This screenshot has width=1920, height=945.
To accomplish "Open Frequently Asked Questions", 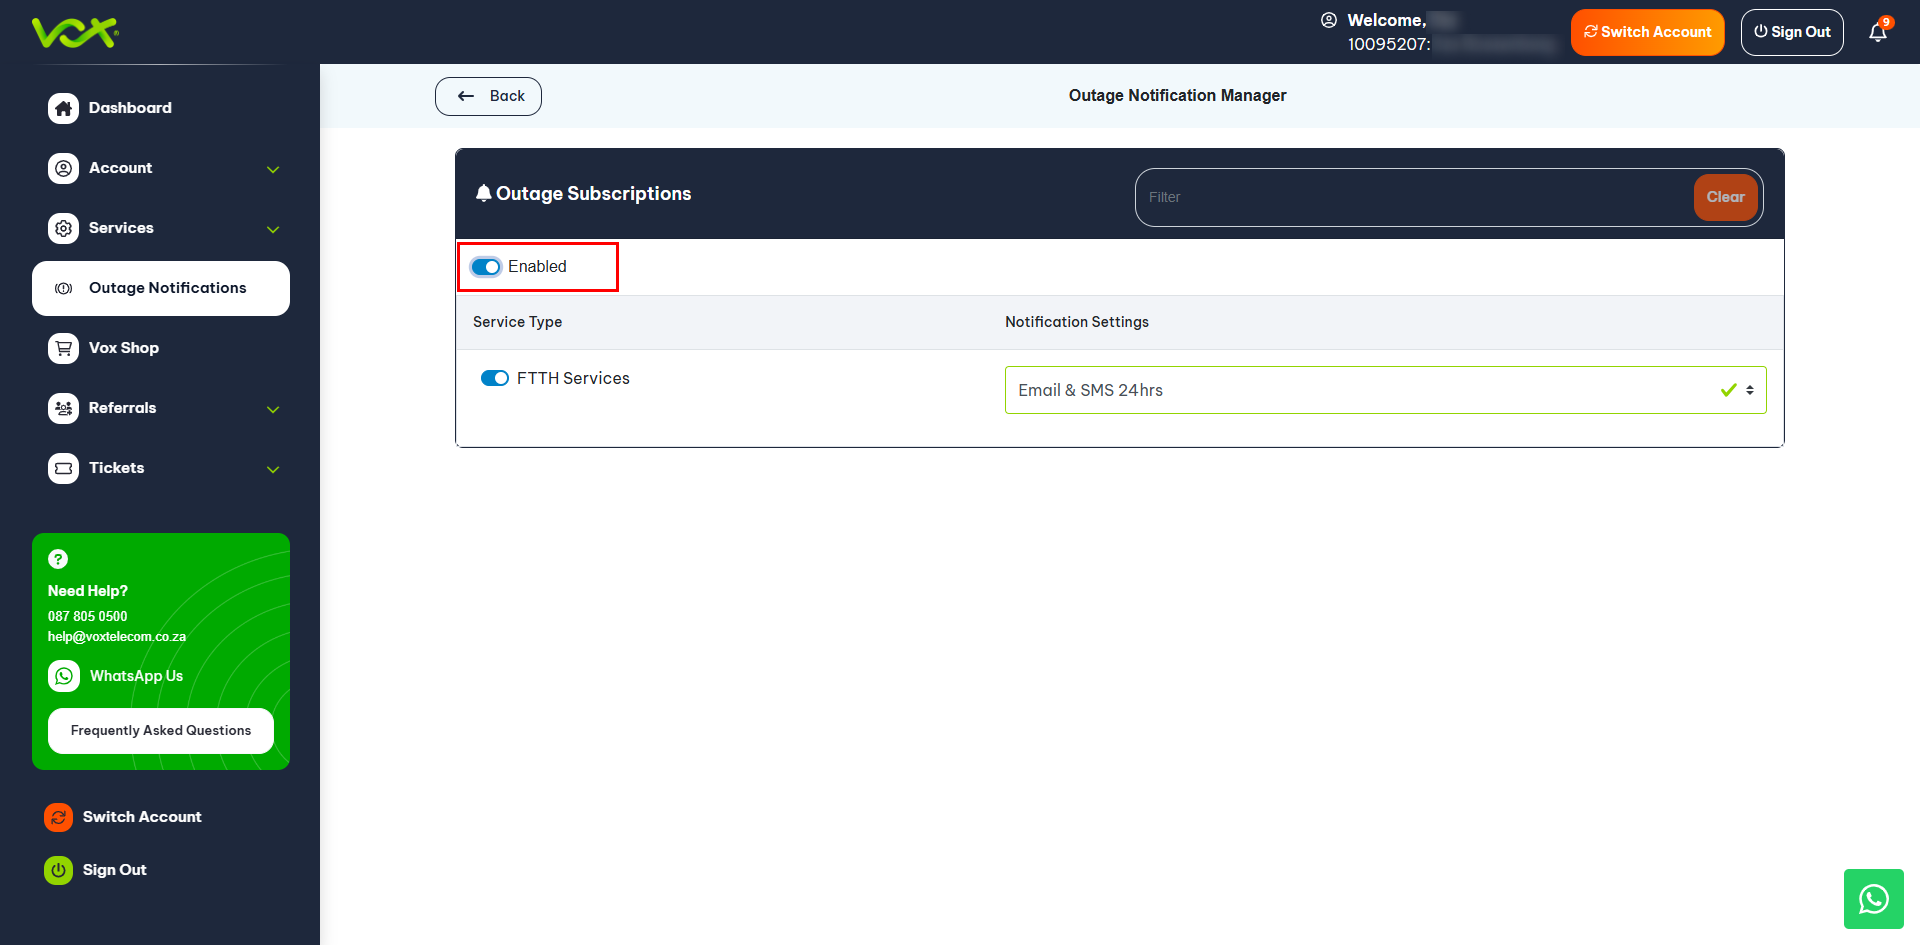I will [161, 731].
